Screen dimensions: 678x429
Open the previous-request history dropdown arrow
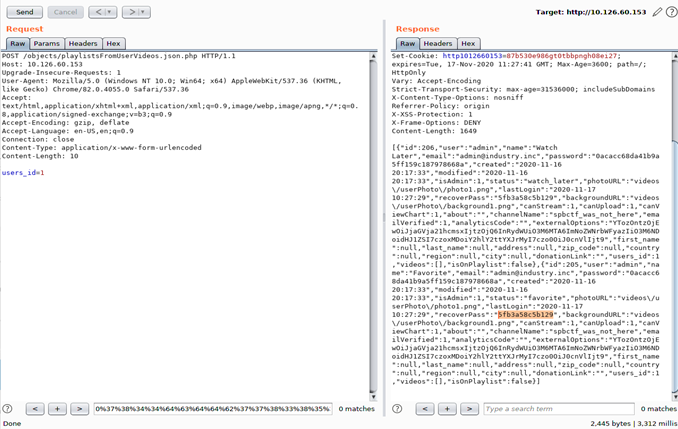pos(111,12)
